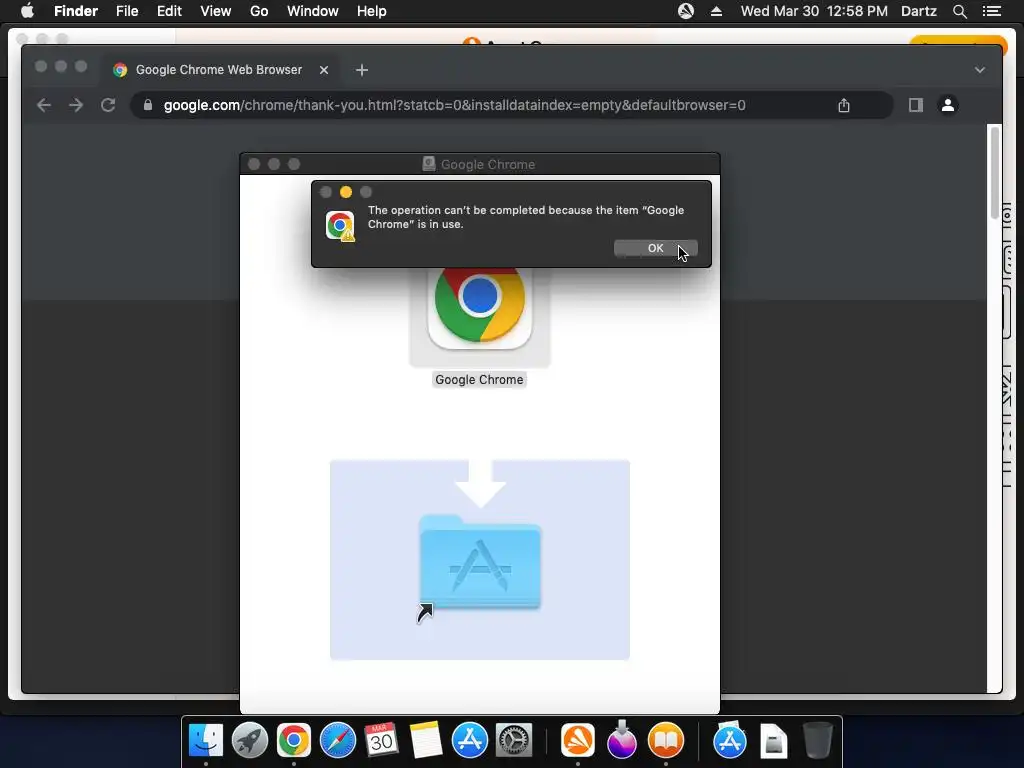Click the Dartz user name in menu bar
Screen dimensions: 1024x768
919,11
